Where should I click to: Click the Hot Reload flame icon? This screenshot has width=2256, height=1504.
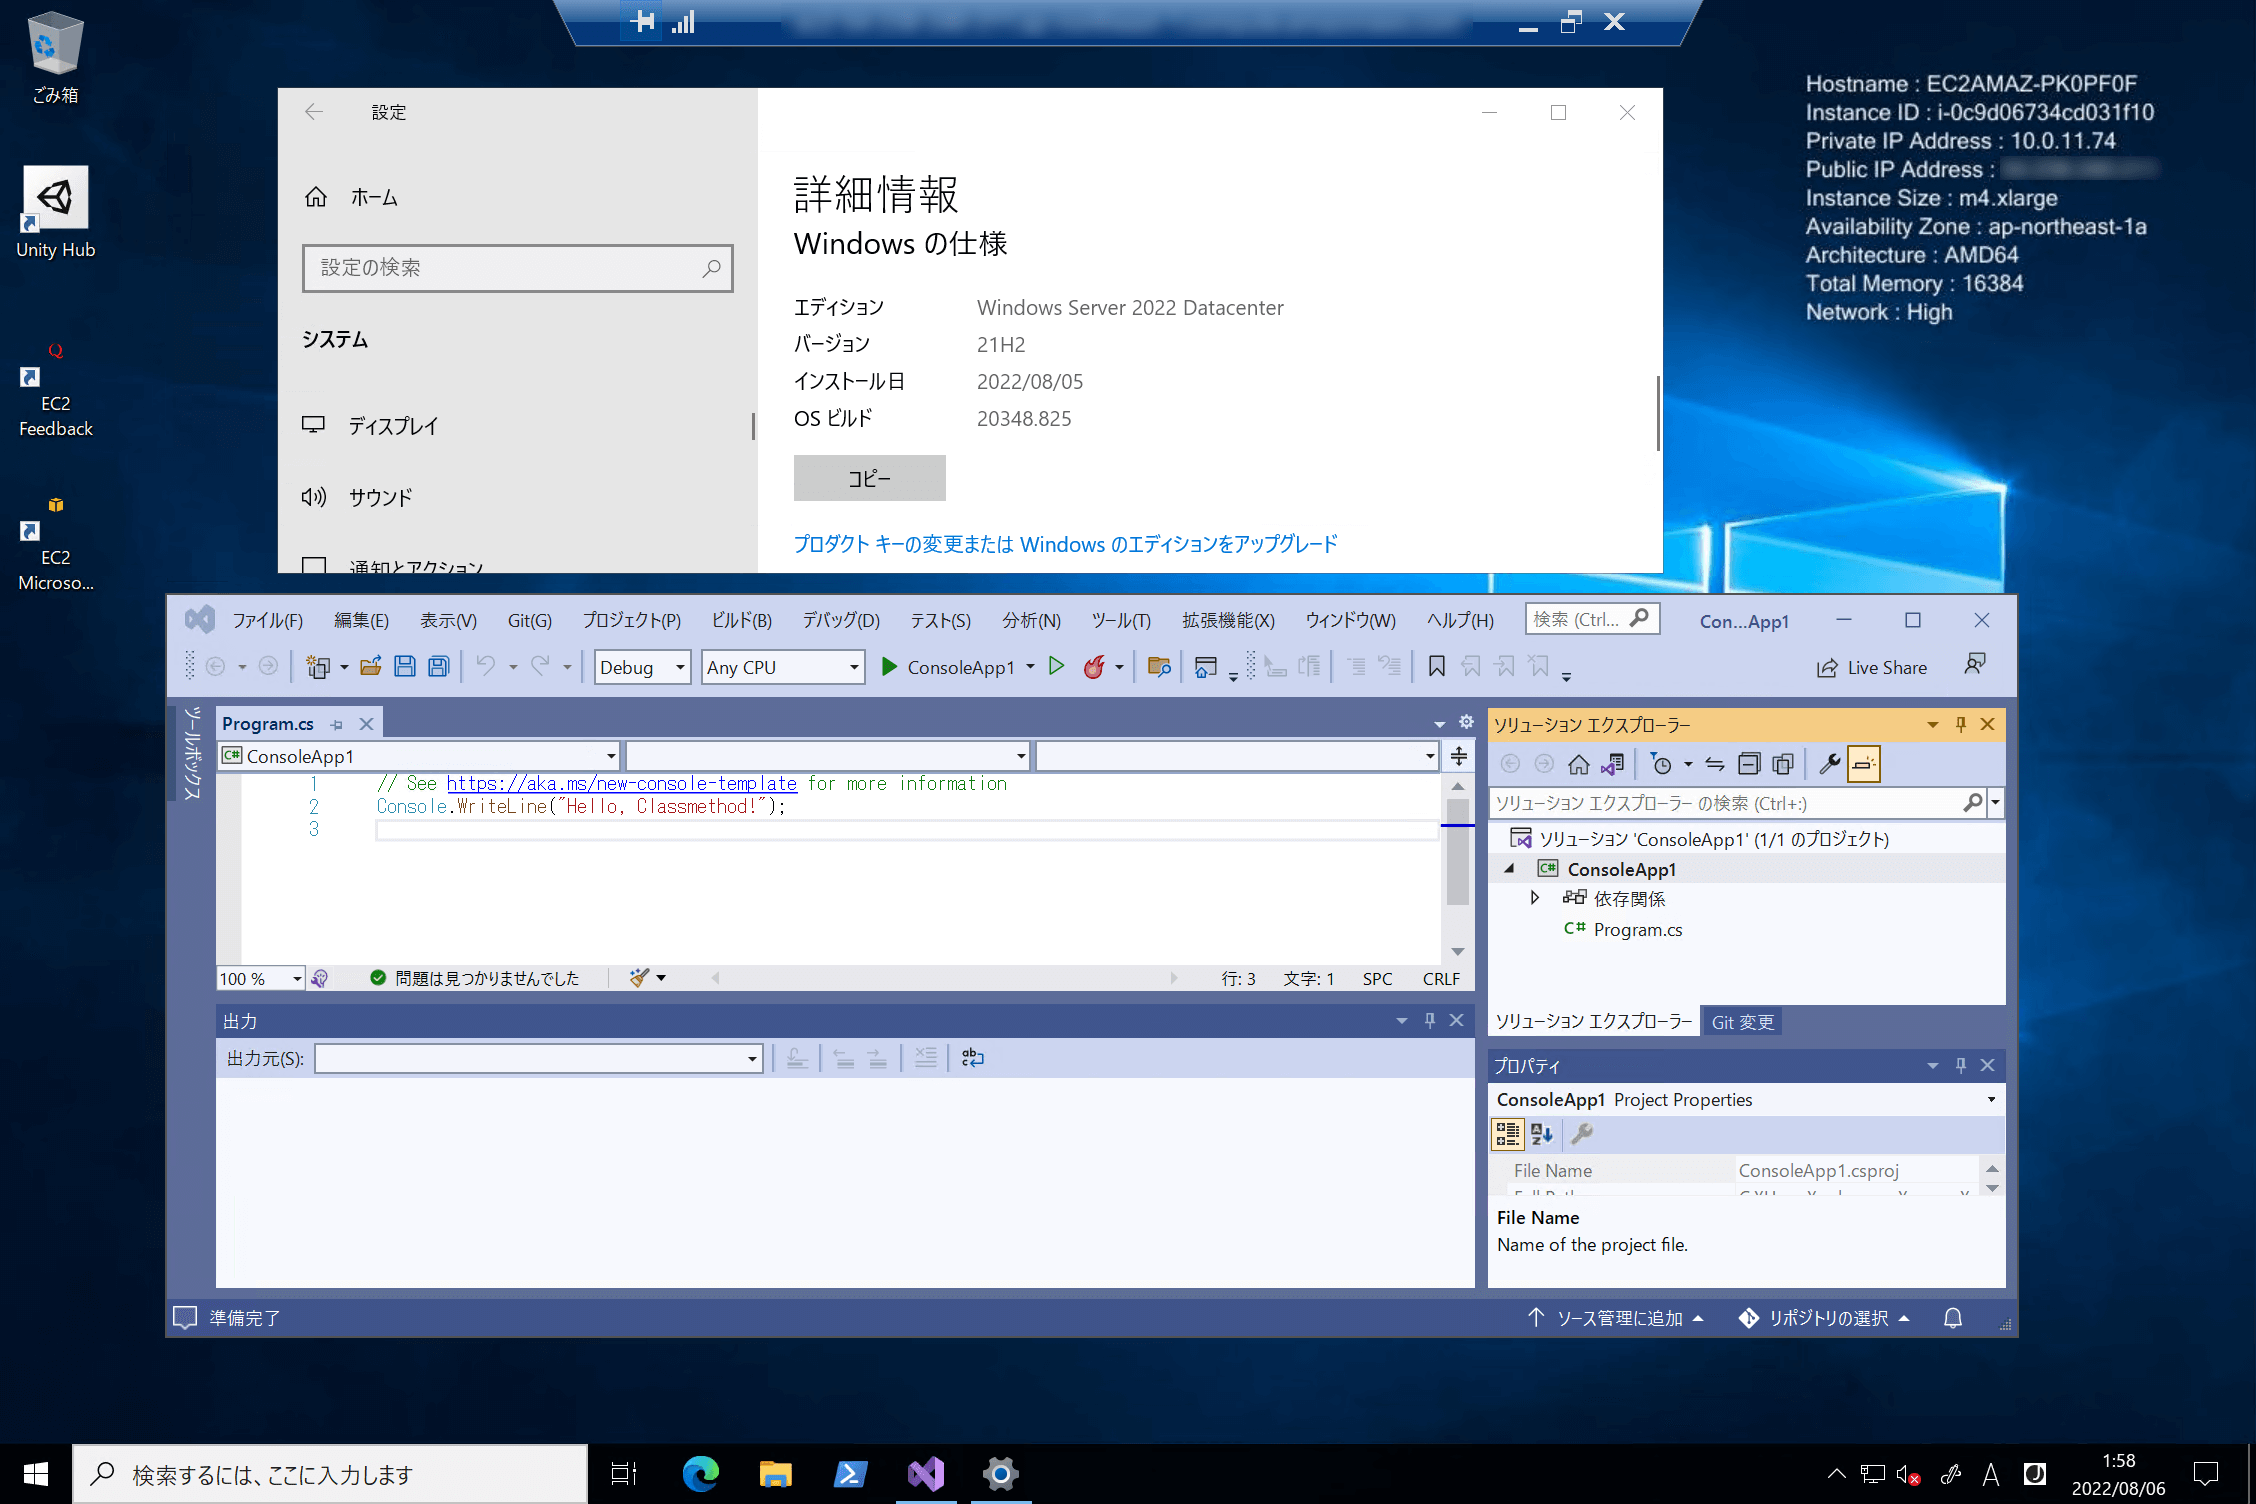click(1095, 667)
